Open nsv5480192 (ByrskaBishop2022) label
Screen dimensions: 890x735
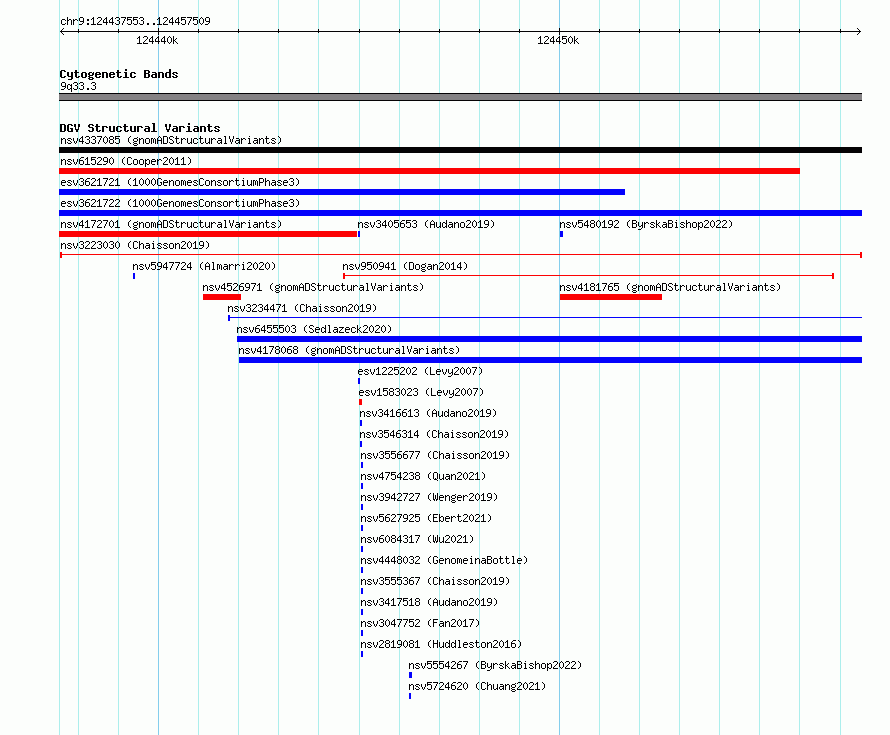coord(646,224)
